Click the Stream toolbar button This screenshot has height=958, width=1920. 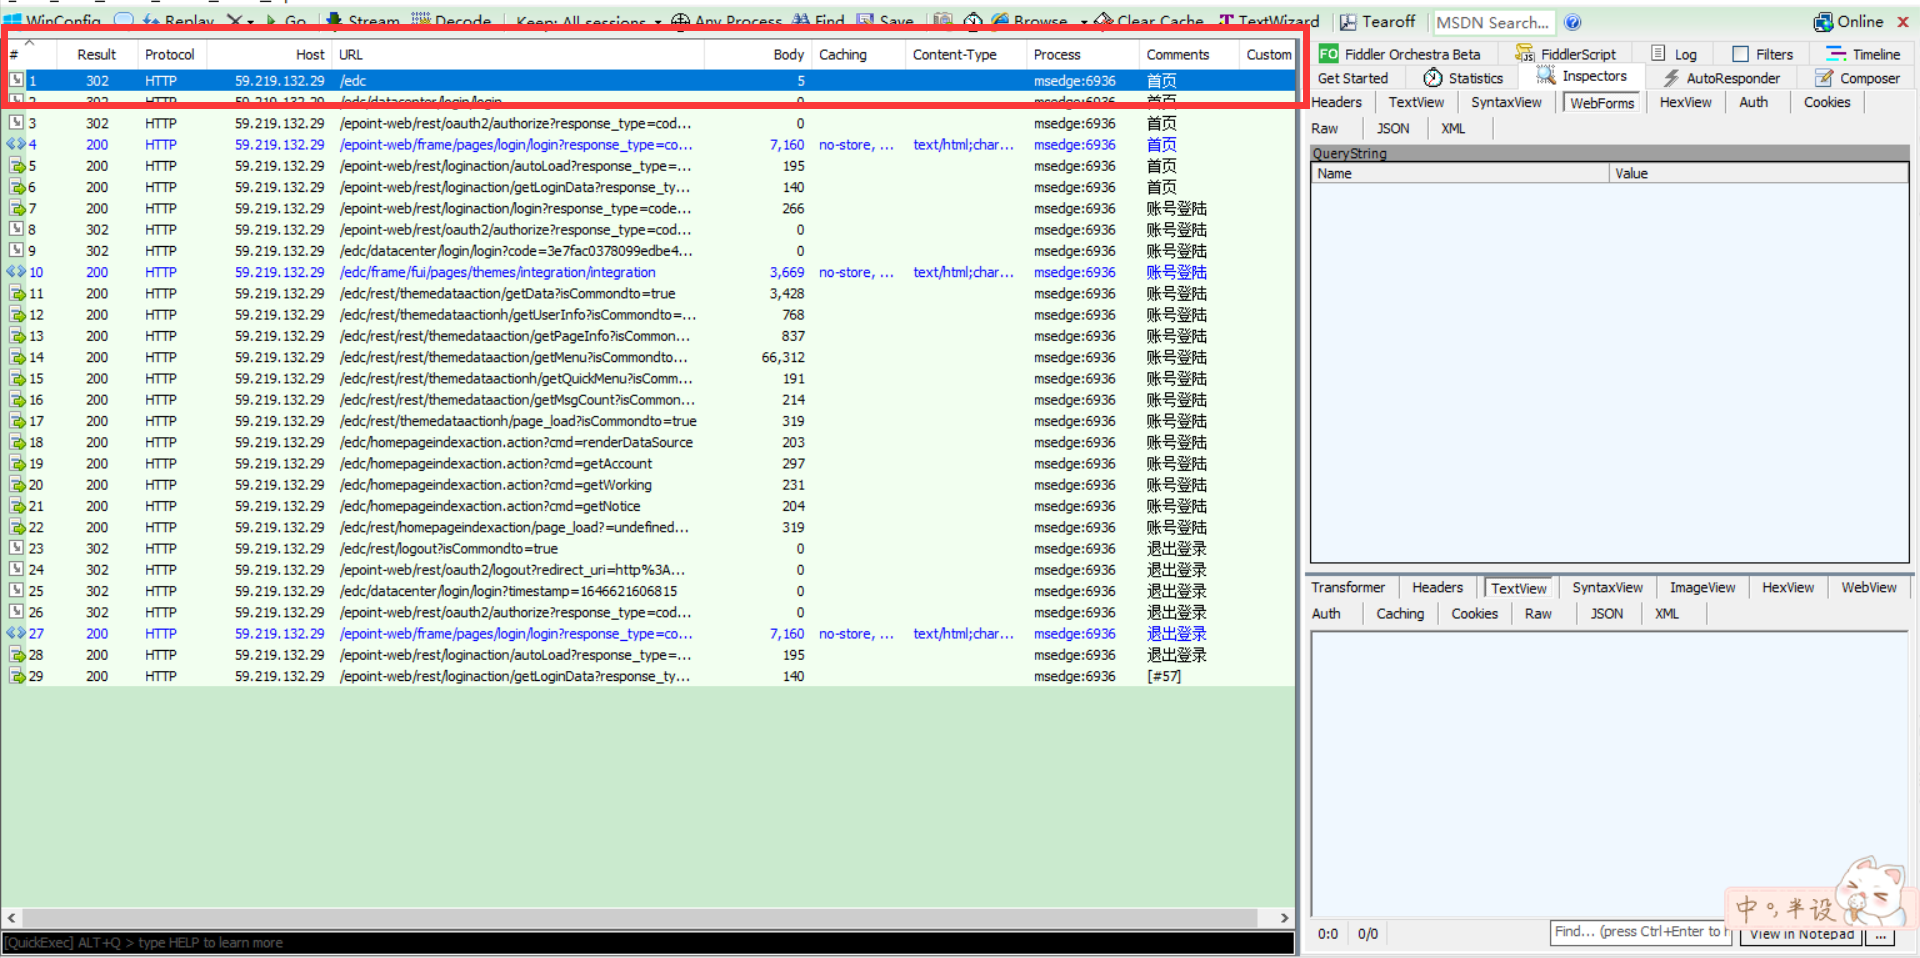click(364, 21)
